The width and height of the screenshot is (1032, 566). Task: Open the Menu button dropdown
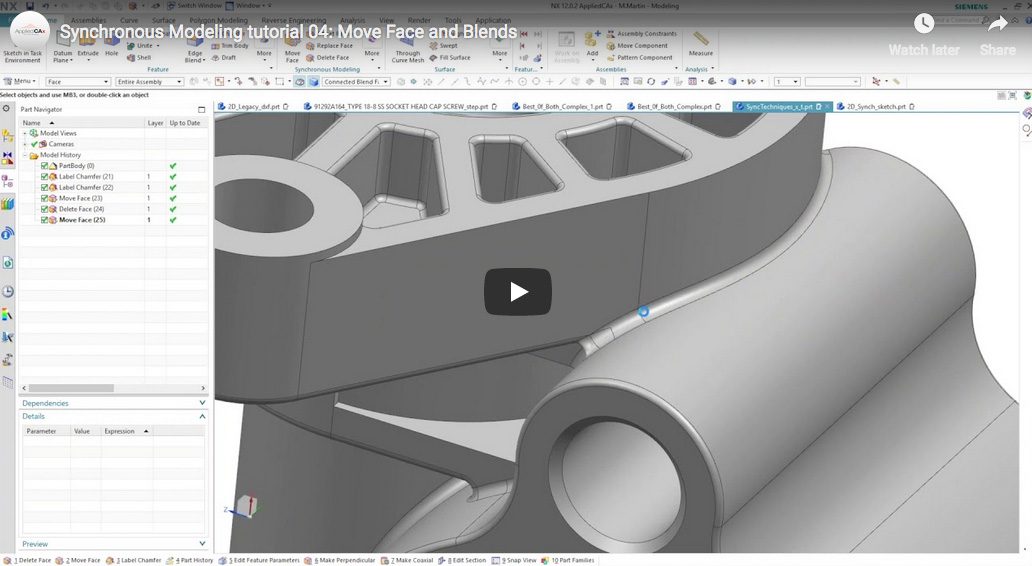pyautogui.click(x=21, y=82)
